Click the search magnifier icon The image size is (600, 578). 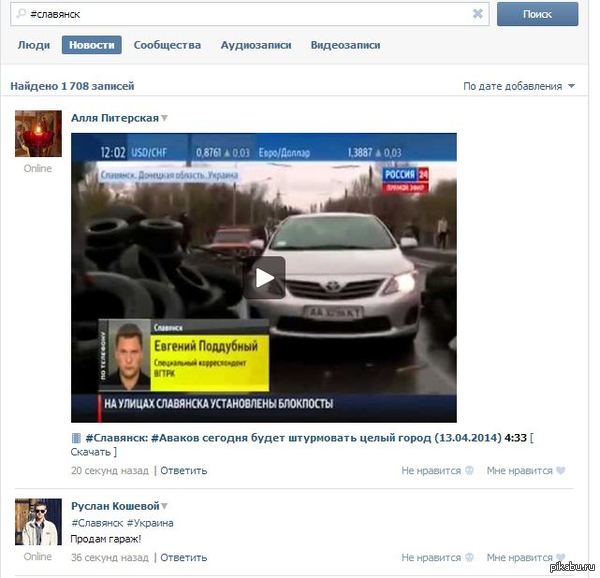click(x=21, y=14)
